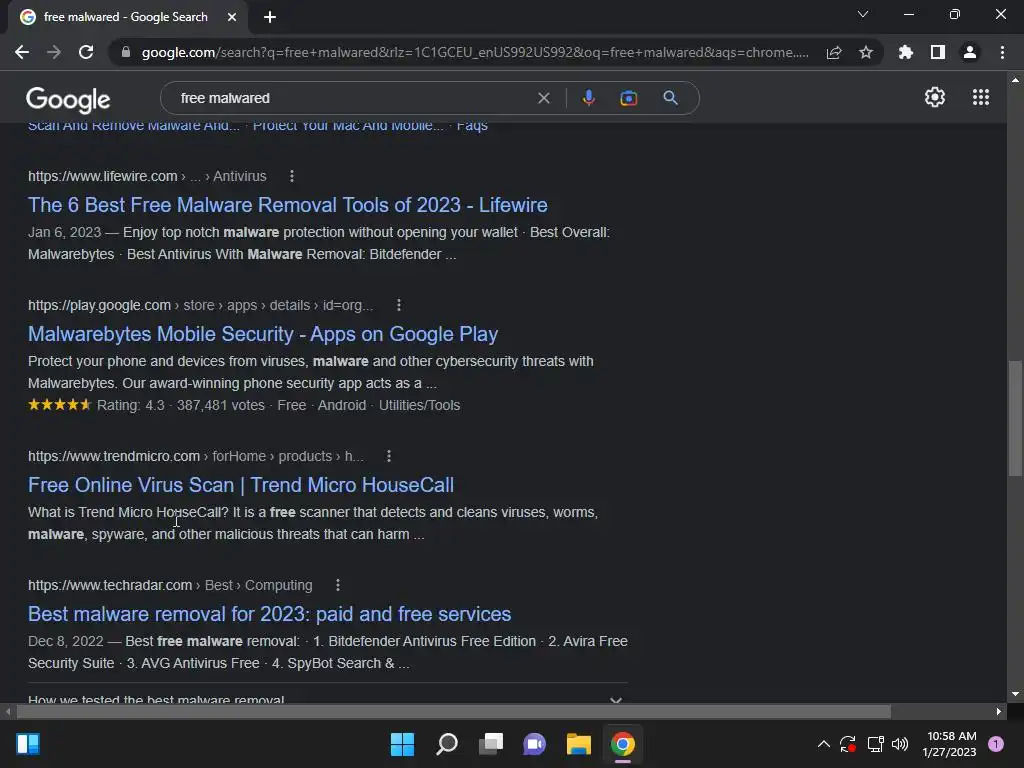1024x768 pixels.
Task: Click in the search query field
Action: click(353, 98)
